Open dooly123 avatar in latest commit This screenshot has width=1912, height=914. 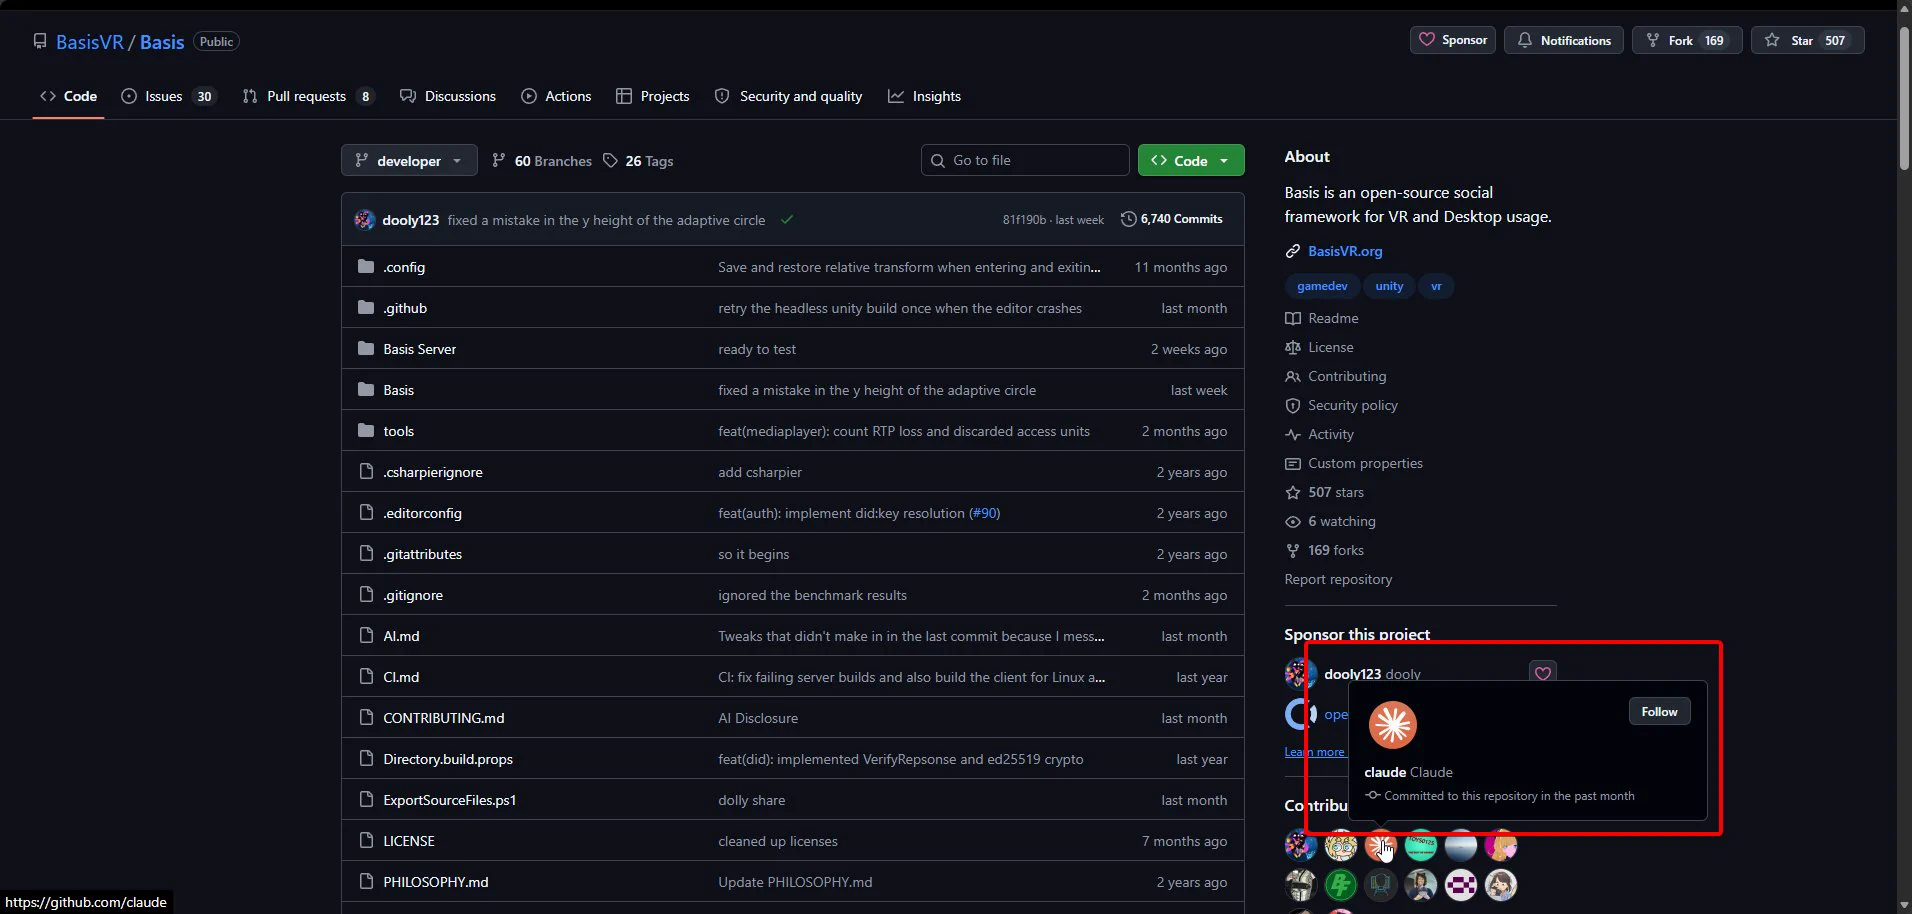pos(365,220)
